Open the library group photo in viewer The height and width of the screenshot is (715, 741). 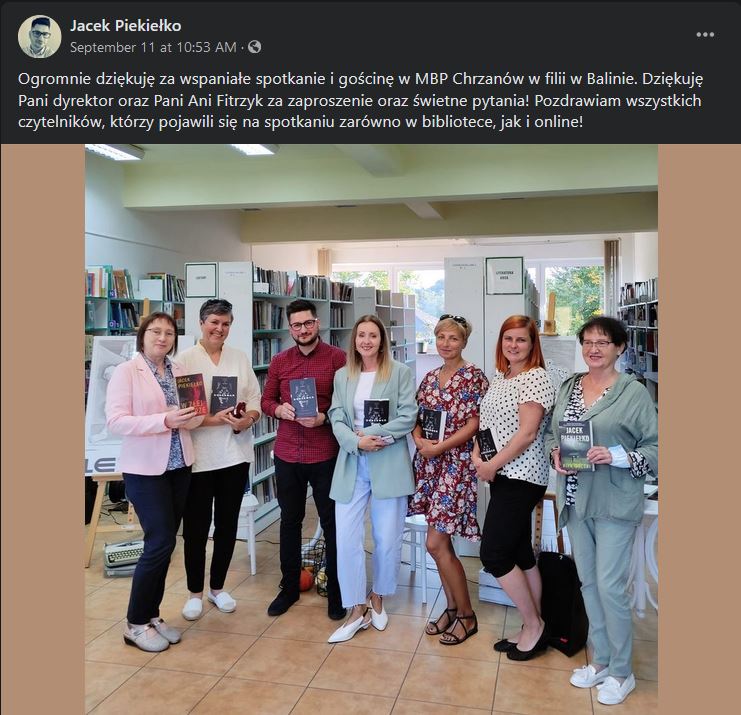pyautogui.click(x=371, y=429)
